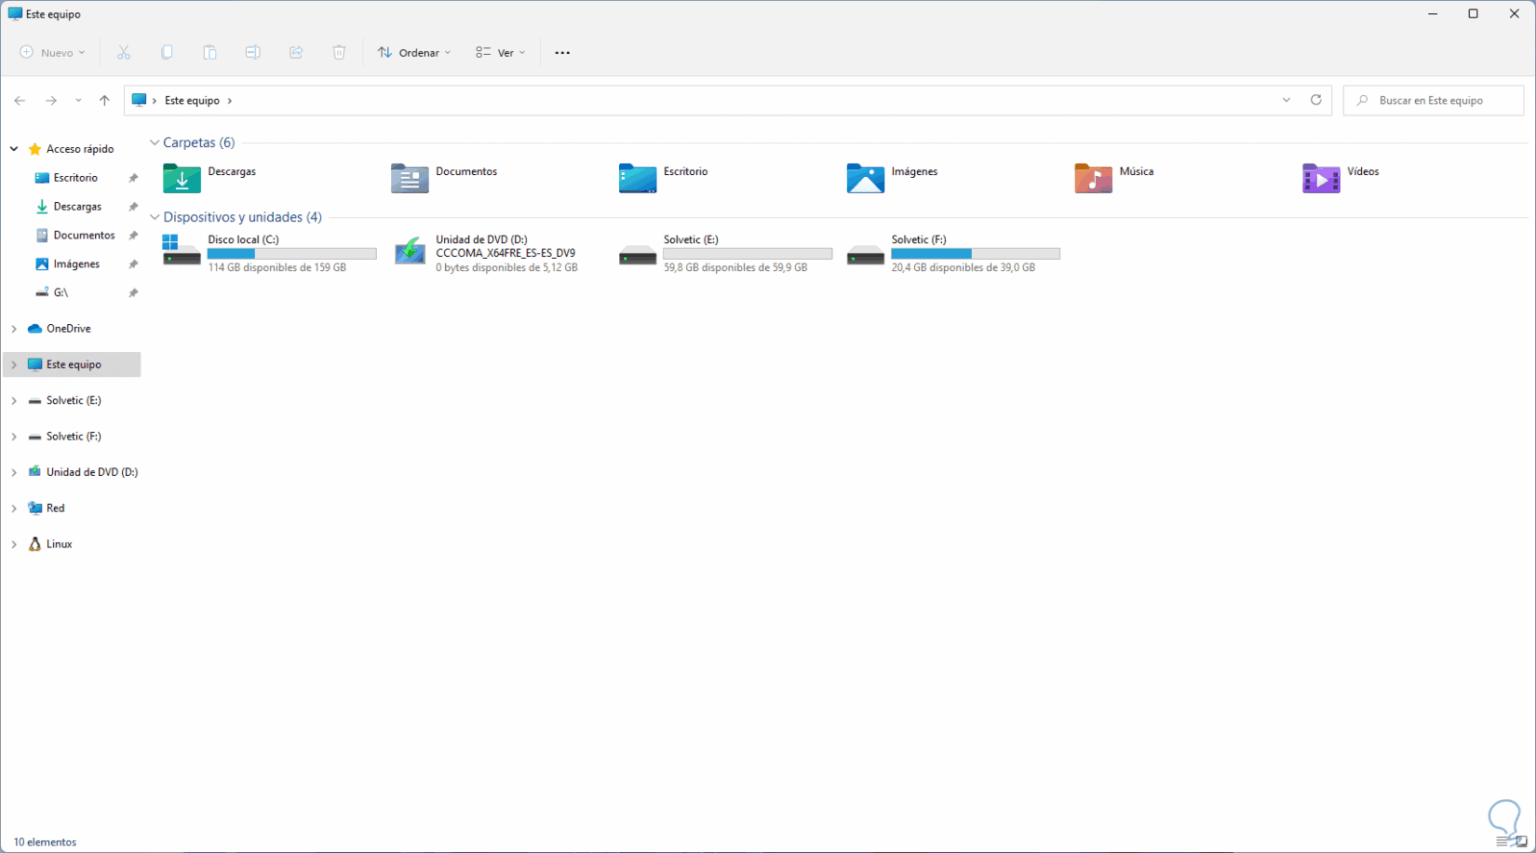Open the Ver view menu
Viewport: 1536px width, 853px height.
499,52
